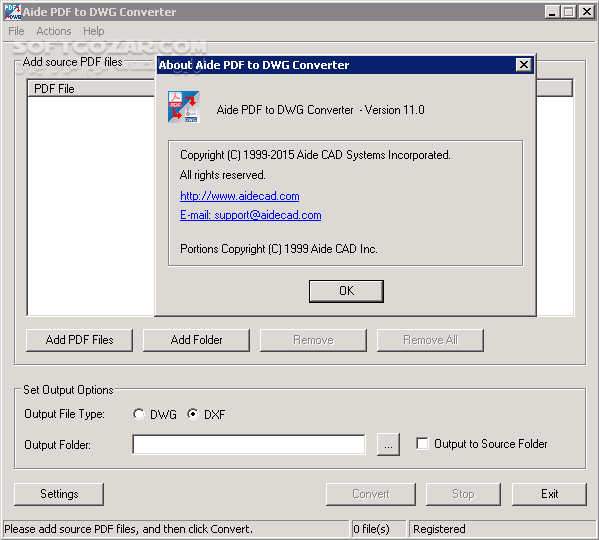Close the main converter window
Image resolution: width=599 pixels, height=540 pixels.
[x=586, y=12]
